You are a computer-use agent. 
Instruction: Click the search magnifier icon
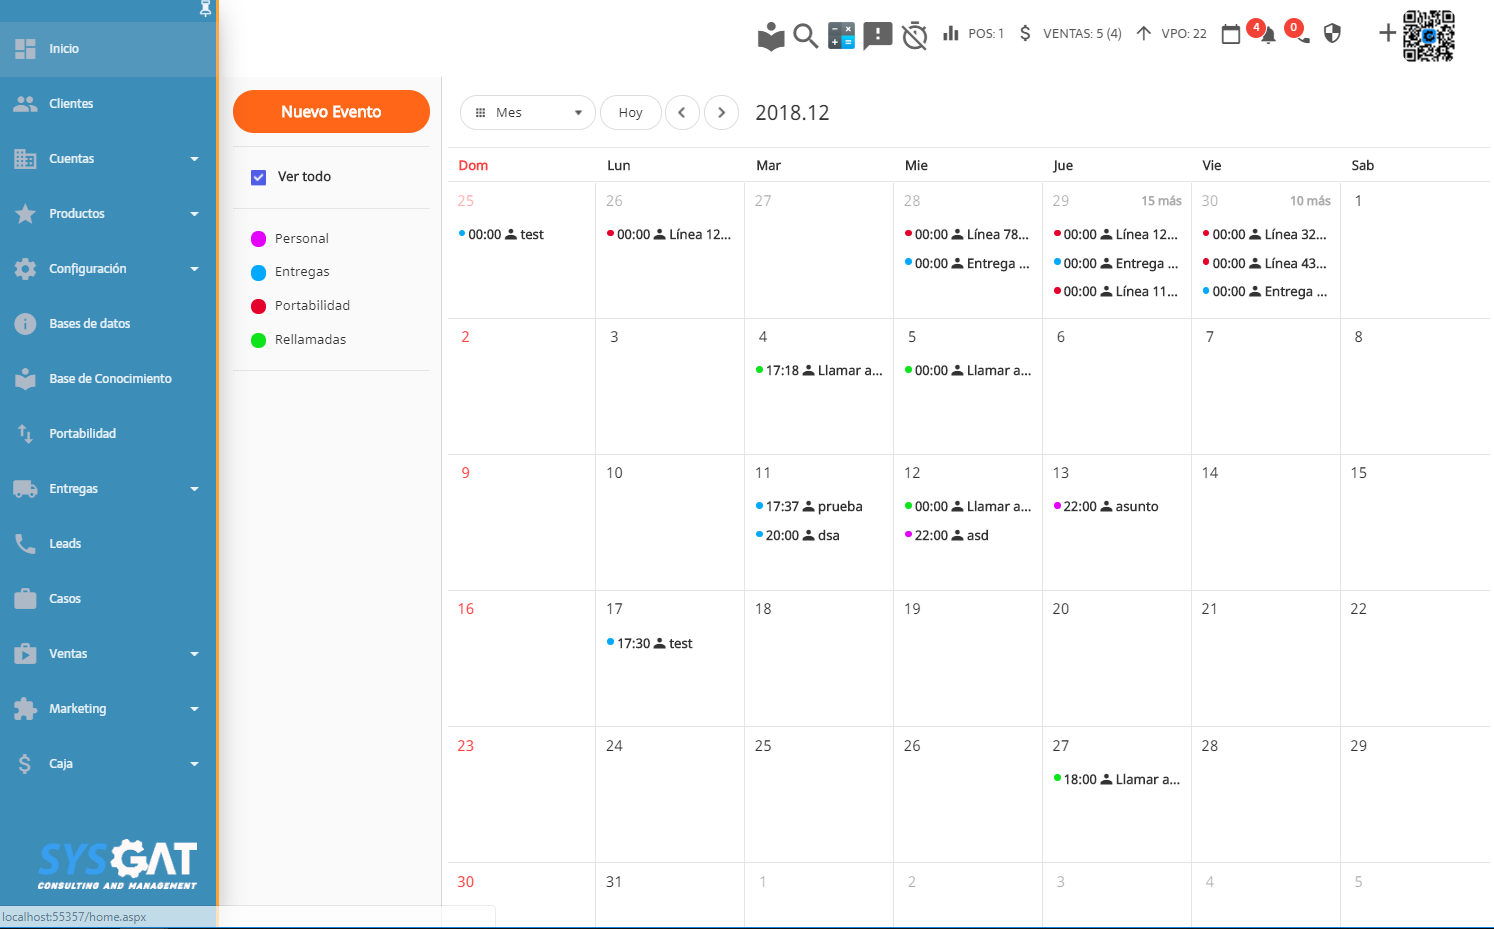[x=805, y=36]
